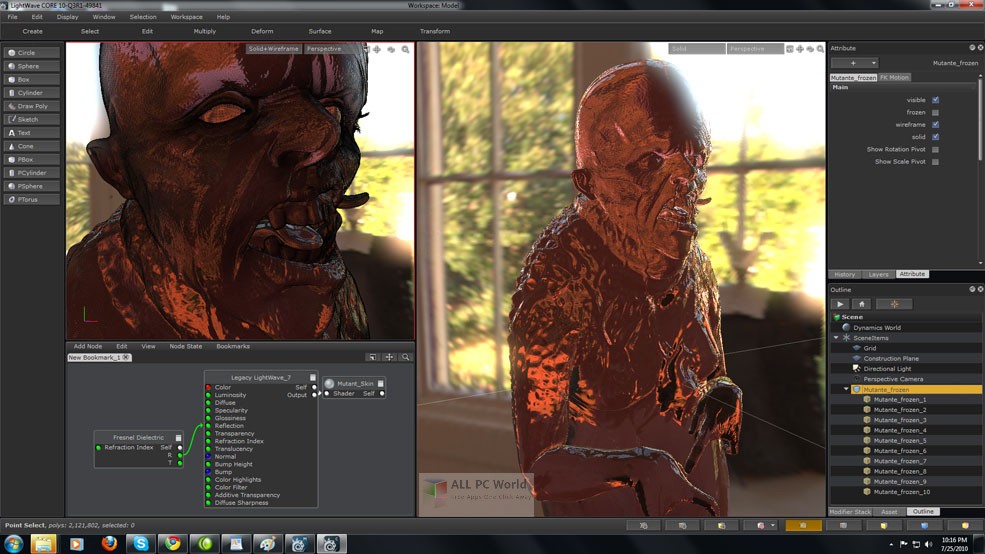
Task: Click the Outline panel play arrow button
Action: click(840, 304)
